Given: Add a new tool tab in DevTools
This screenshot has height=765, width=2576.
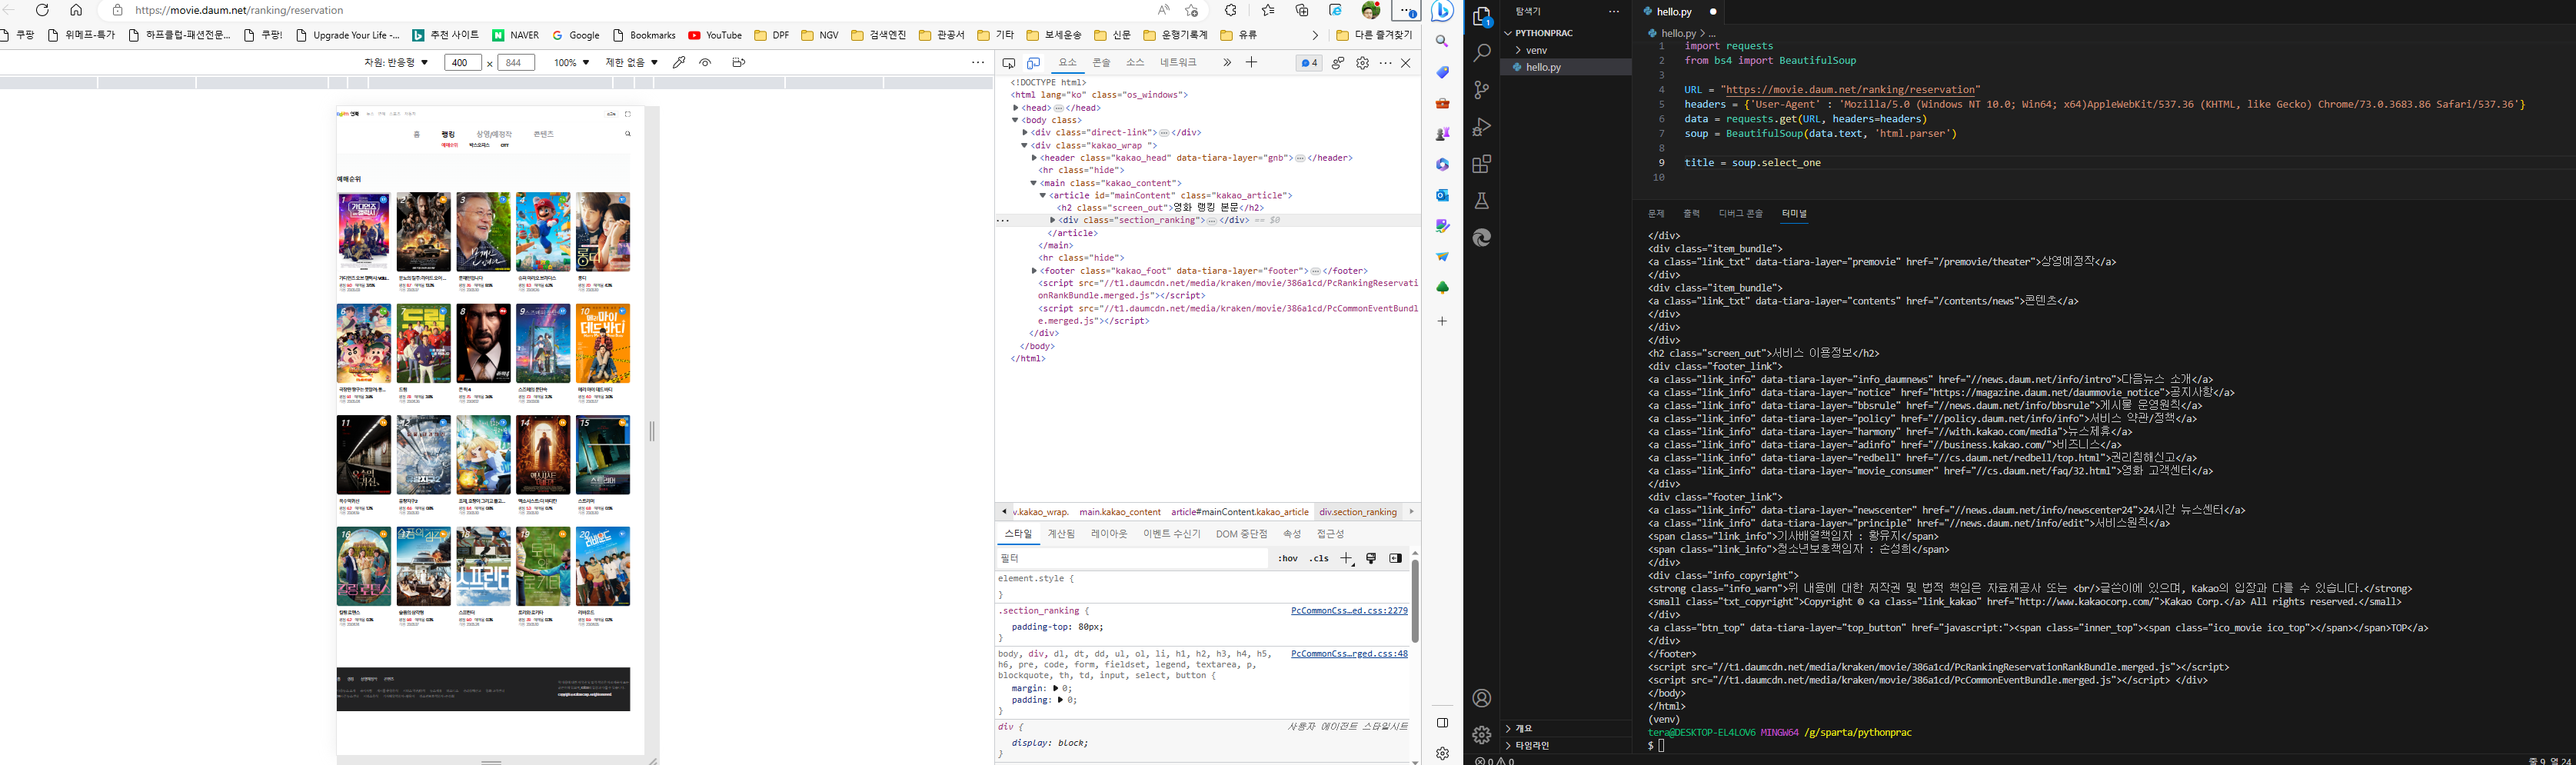Looking at the screenshot, I should (x=1251, y=62).
